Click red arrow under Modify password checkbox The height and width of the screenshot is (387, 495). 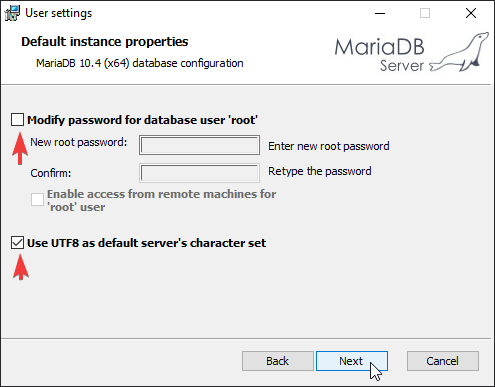tap(20, 148)
